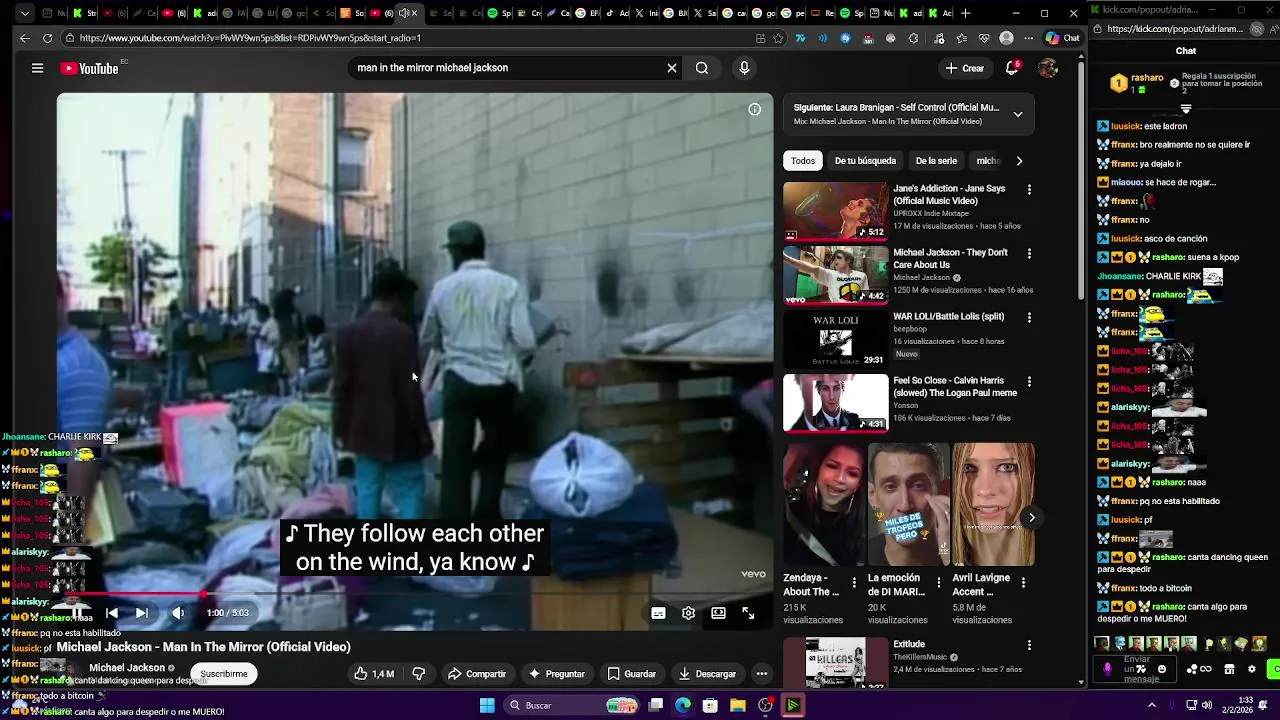Screen dimensions: 1280x720
Task: Seek on the red video progress bar
Action: coord(414,594)
